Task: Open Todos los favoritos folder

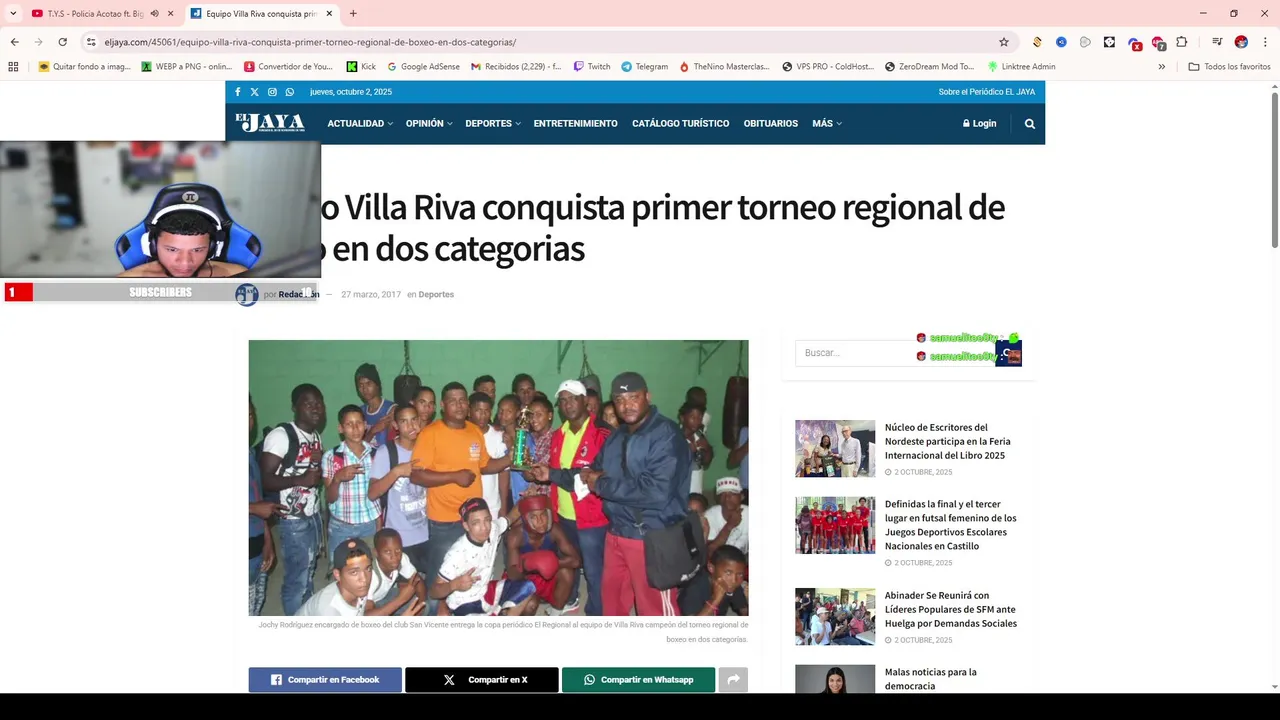Action: [1229, 67]
